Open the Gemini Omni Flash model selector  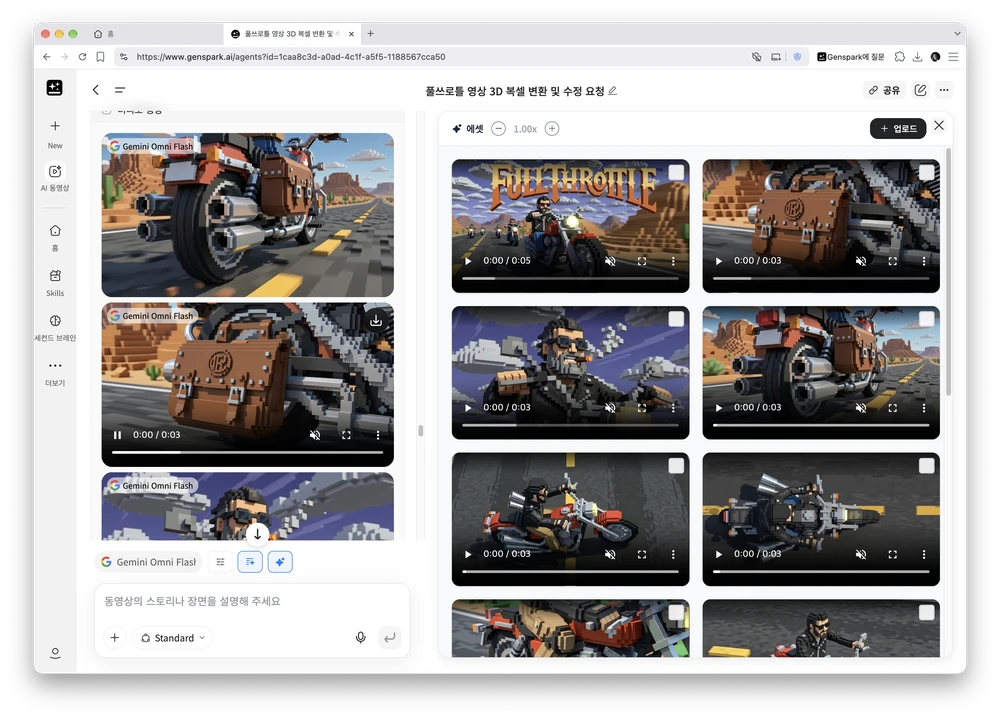click(x=149, y=562)
